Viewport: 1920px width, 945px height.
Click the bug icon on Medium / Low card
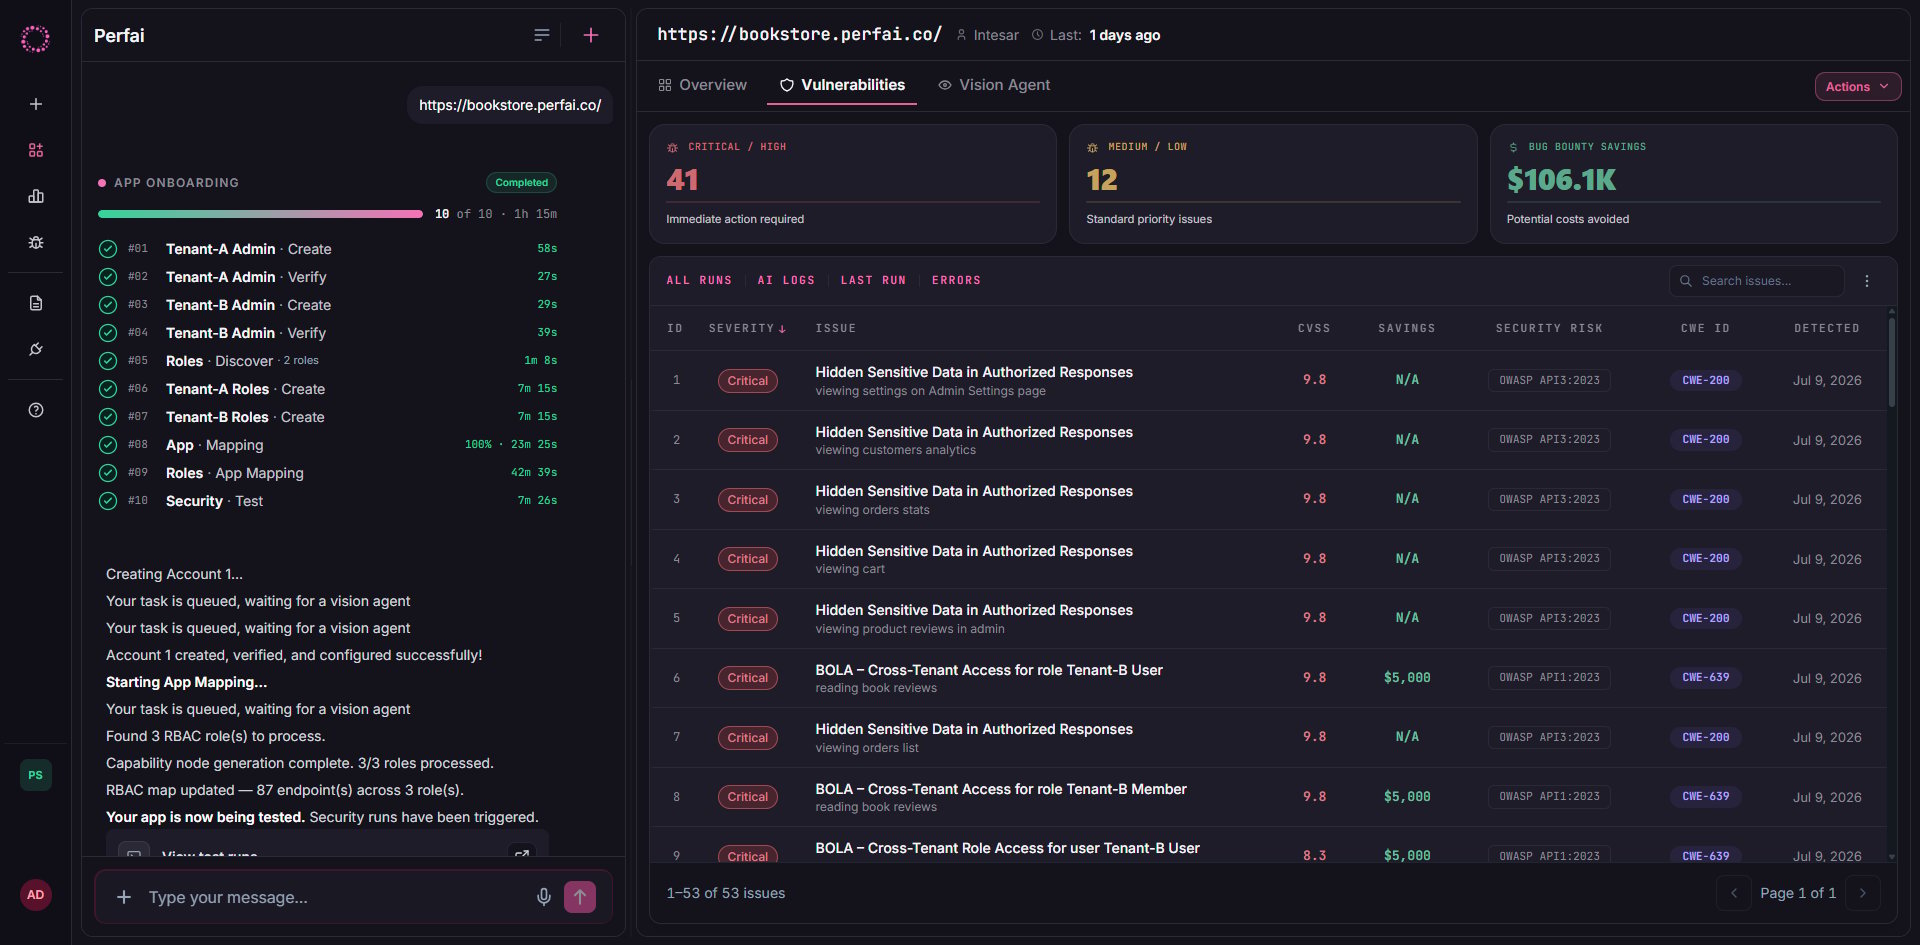pyautogui.click(x=1093, y=147)
